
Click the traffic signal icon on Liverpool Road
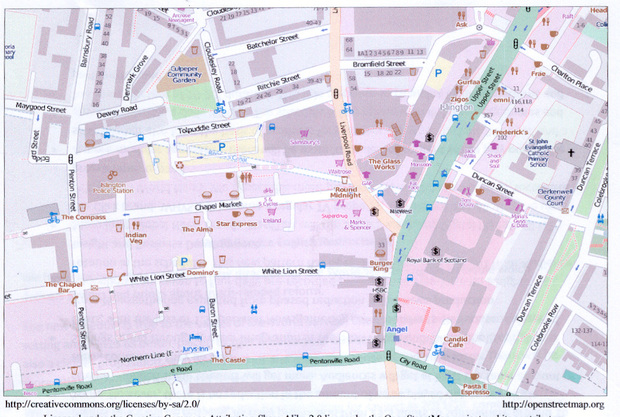336,94
